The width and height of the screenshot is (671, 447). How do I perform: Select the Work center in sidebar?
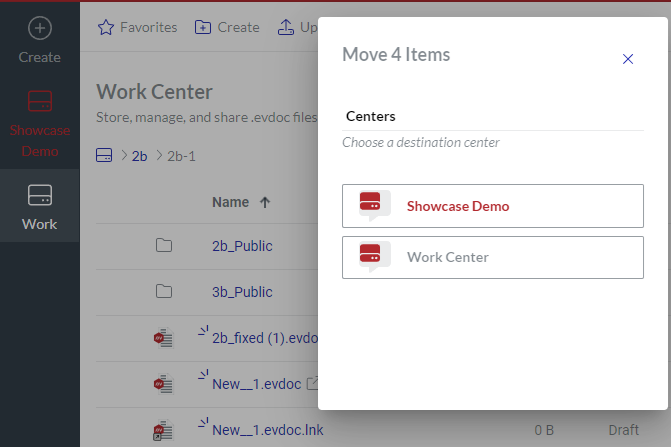point(40,207)
